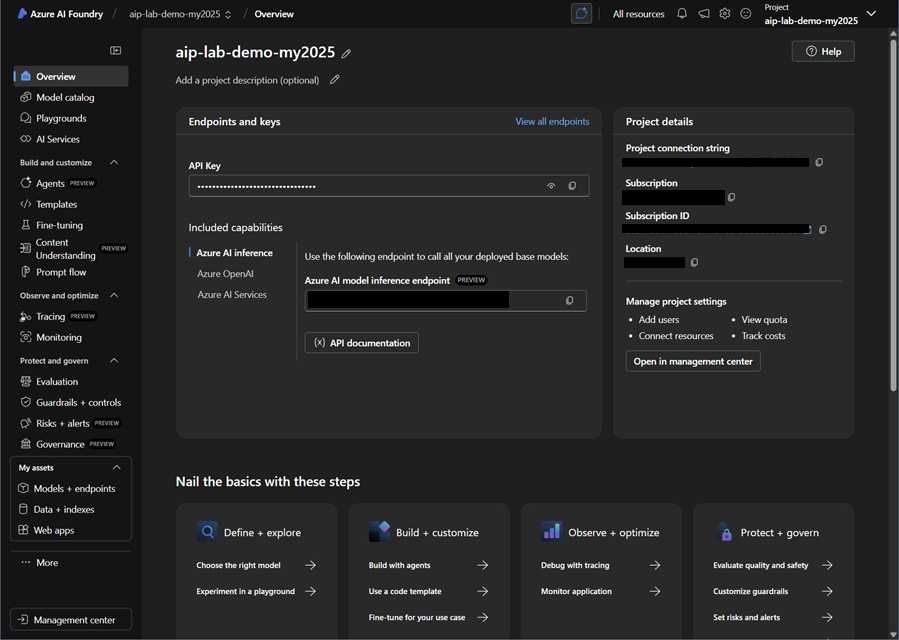Copy the model inference endpoint

coord(569,301)
